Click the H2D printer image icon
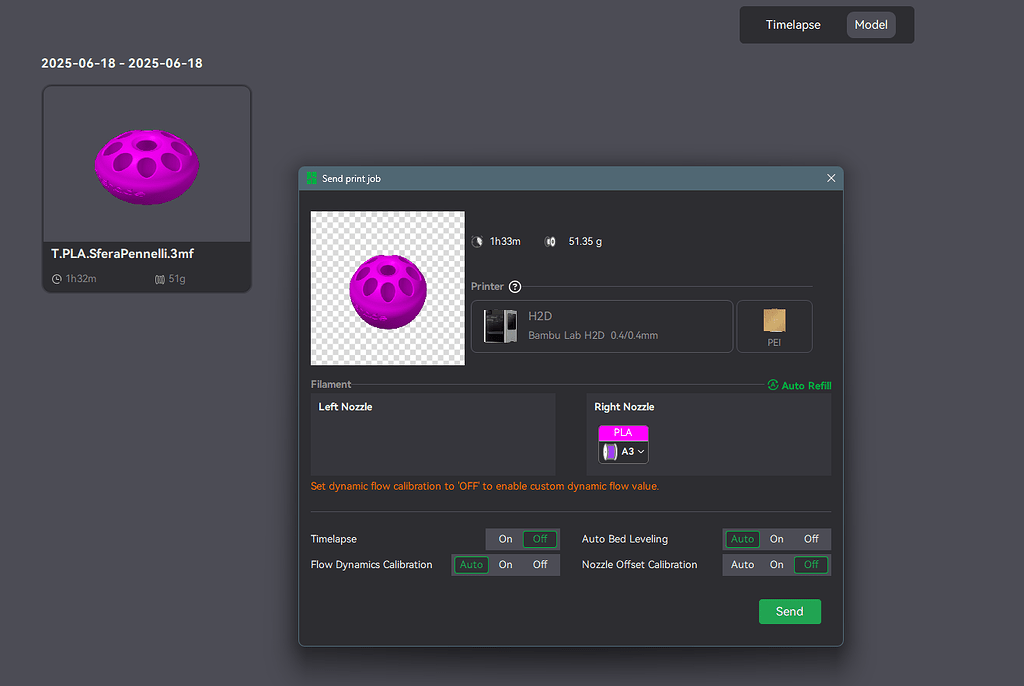 pos(500,326)
